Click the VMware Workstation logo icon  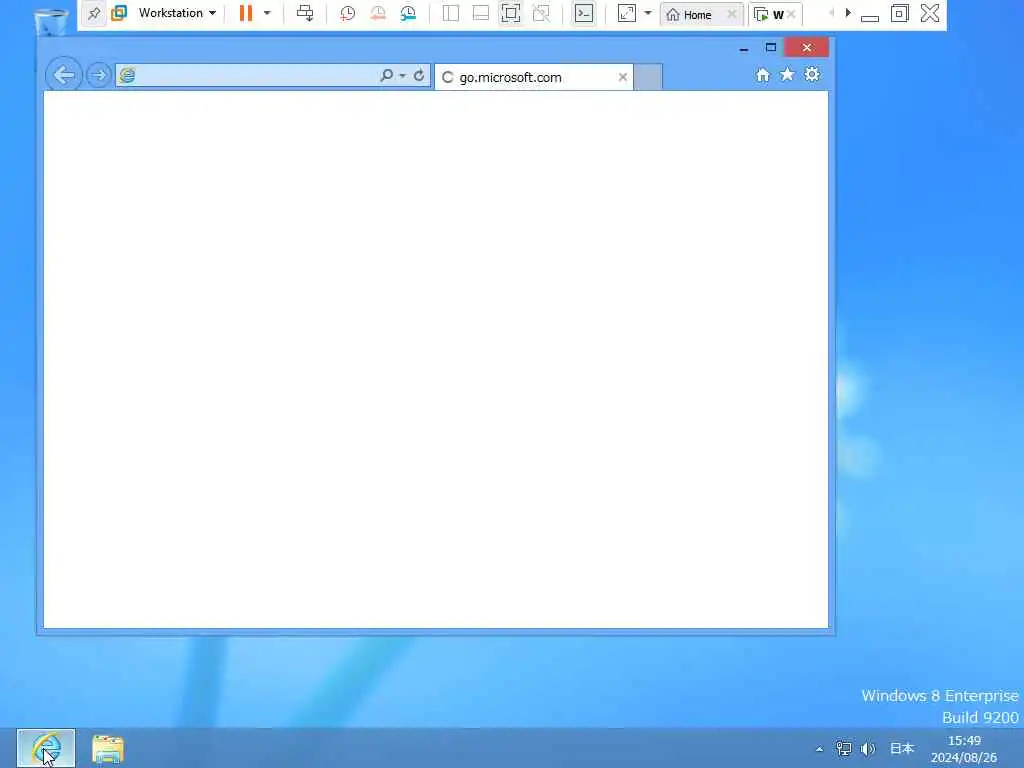point(119,13)
